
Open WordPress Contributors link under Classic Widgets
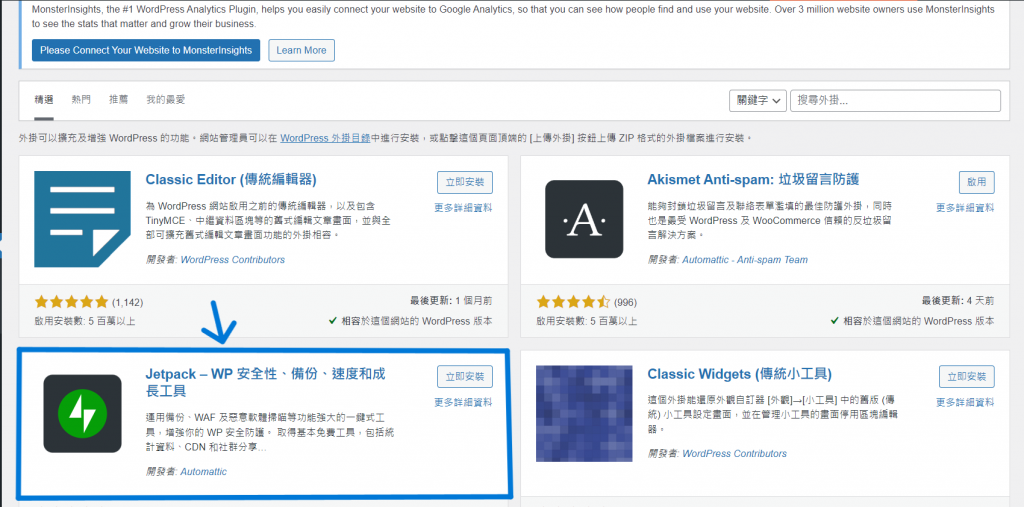[x=734, y=453]
